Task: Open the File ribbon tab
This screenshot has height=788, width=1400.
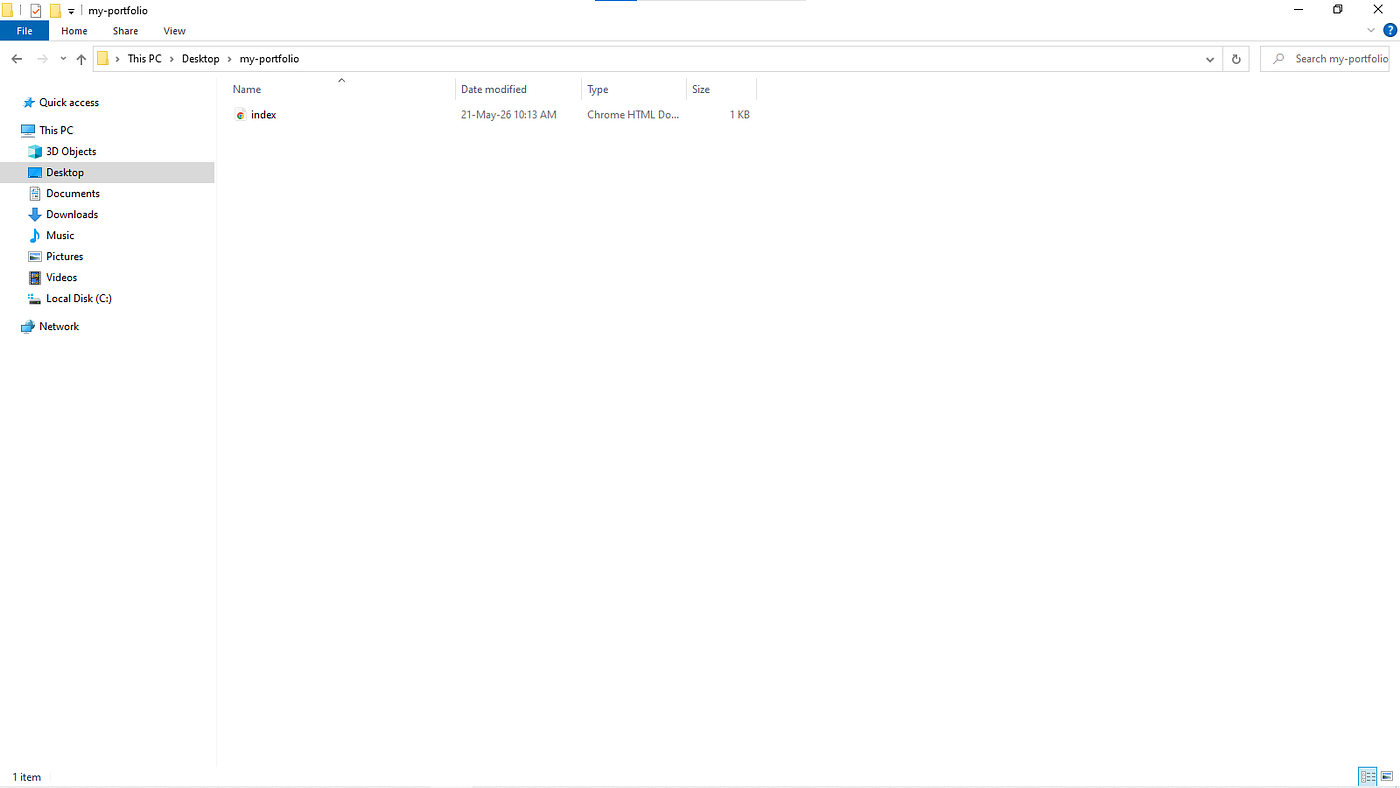Action: click(24, 31)
